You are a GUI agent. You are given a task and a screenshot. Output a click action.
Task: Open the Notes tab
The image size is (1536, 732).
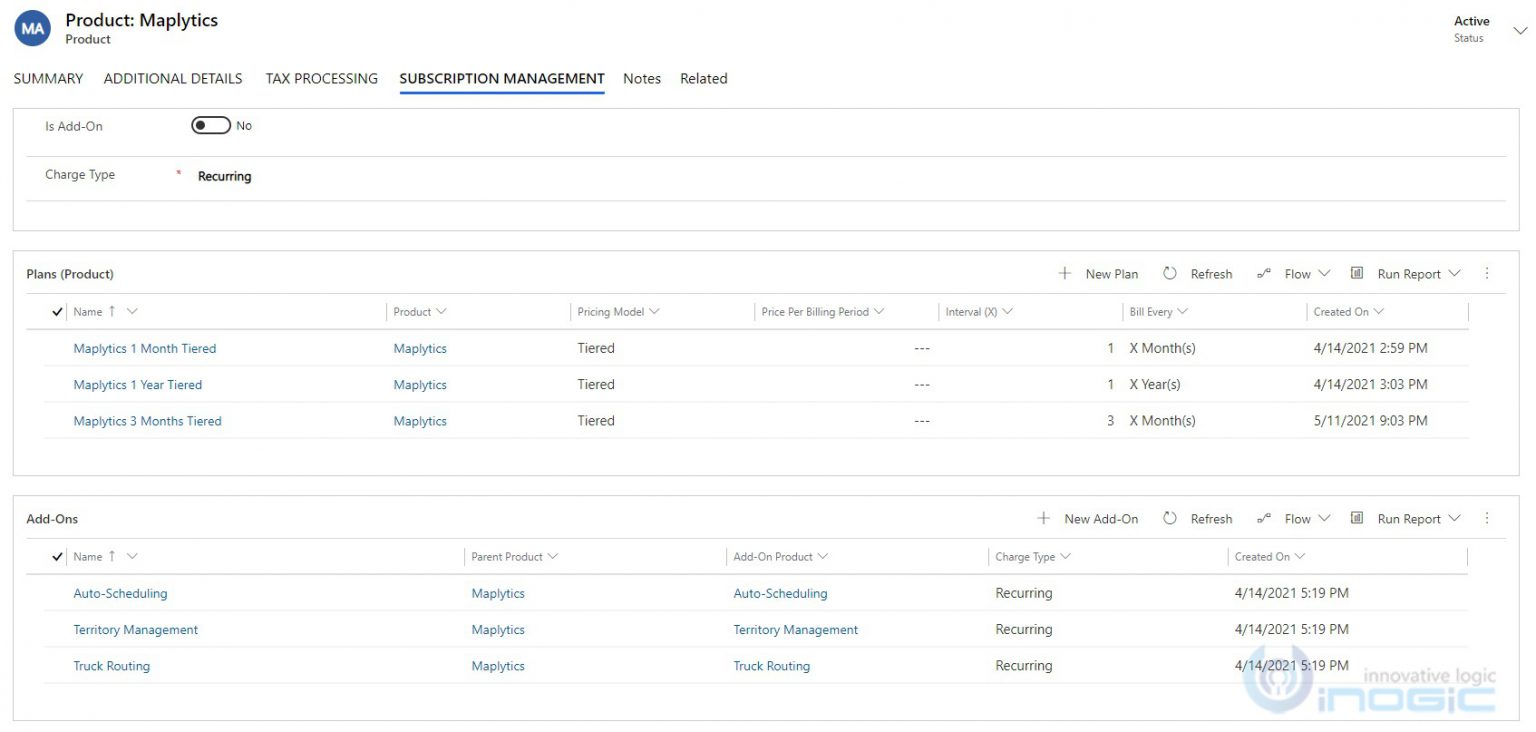641,78
